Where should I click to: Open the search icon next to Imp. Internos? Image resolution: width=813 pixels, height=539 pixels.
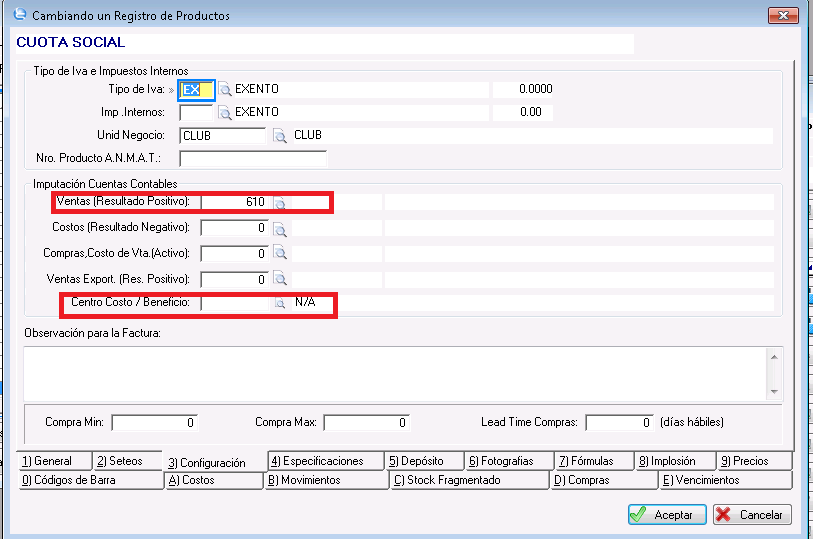click(225, 113)
